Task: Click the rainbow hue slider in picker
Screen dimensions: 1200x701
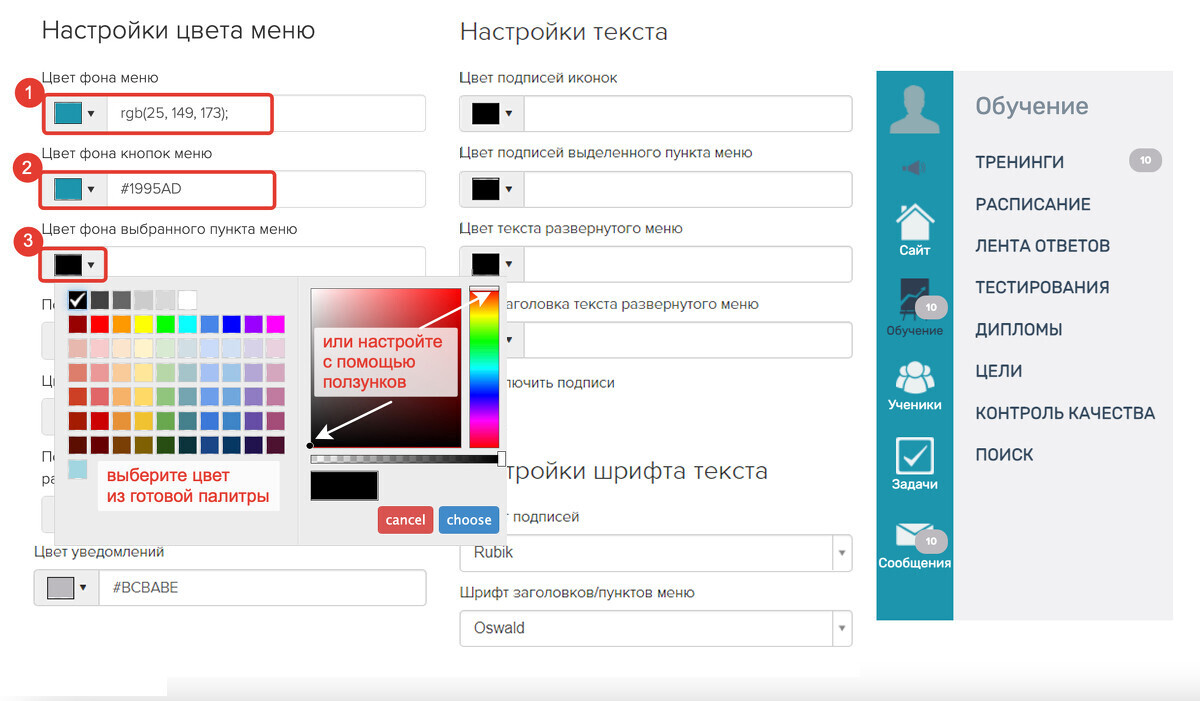Action: 484,368
